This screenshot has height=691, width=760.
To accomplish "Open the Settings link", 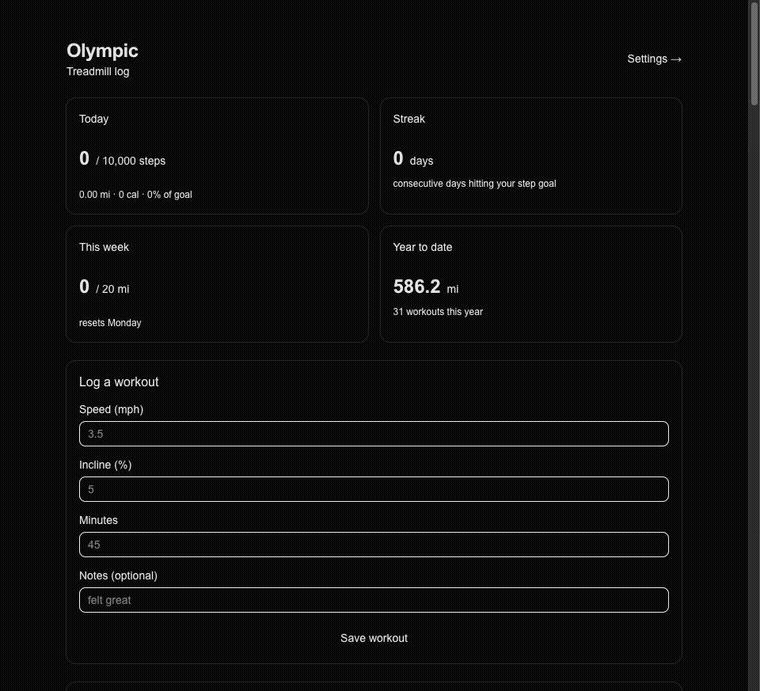I will 654,59.
